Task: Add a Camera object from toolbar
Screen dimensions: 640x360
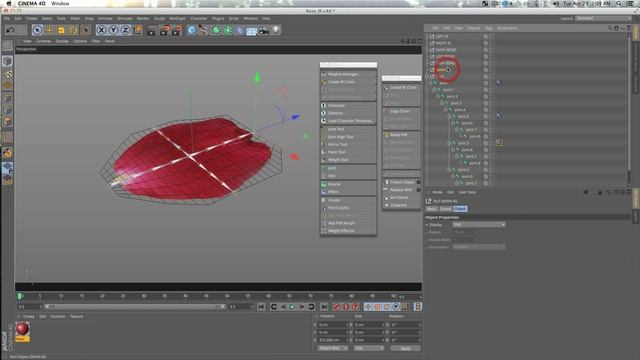Action: point(264,30)
